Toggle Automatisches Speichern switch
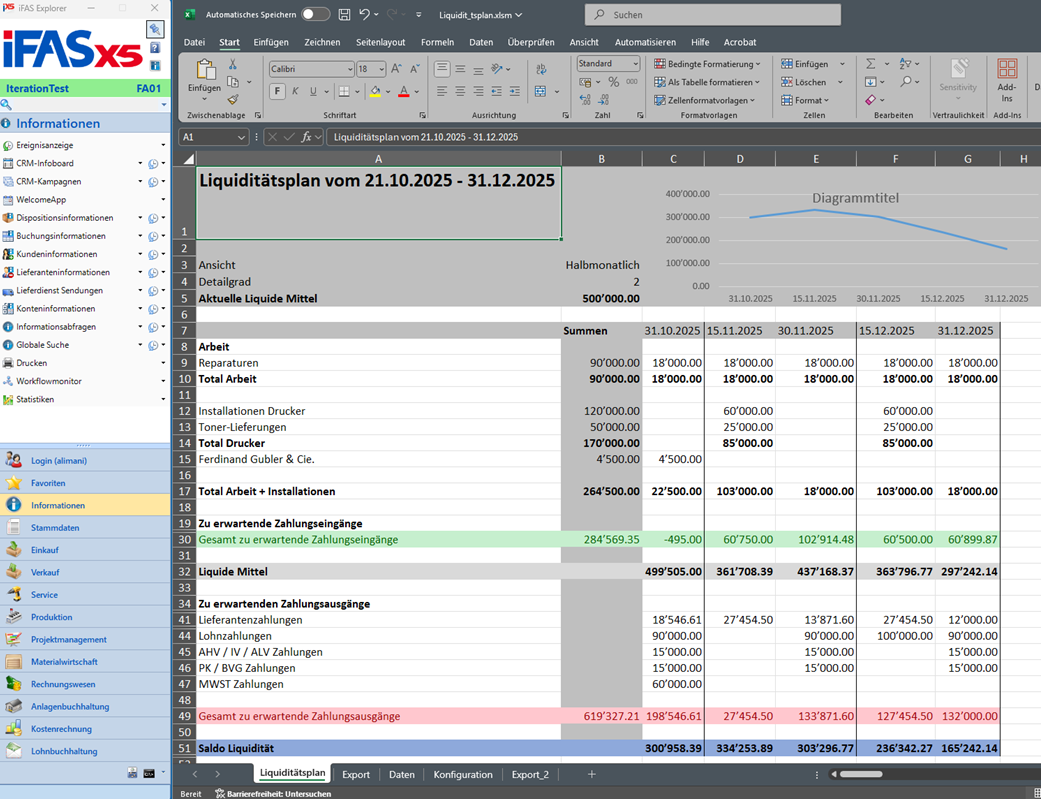 click(315, 15)
